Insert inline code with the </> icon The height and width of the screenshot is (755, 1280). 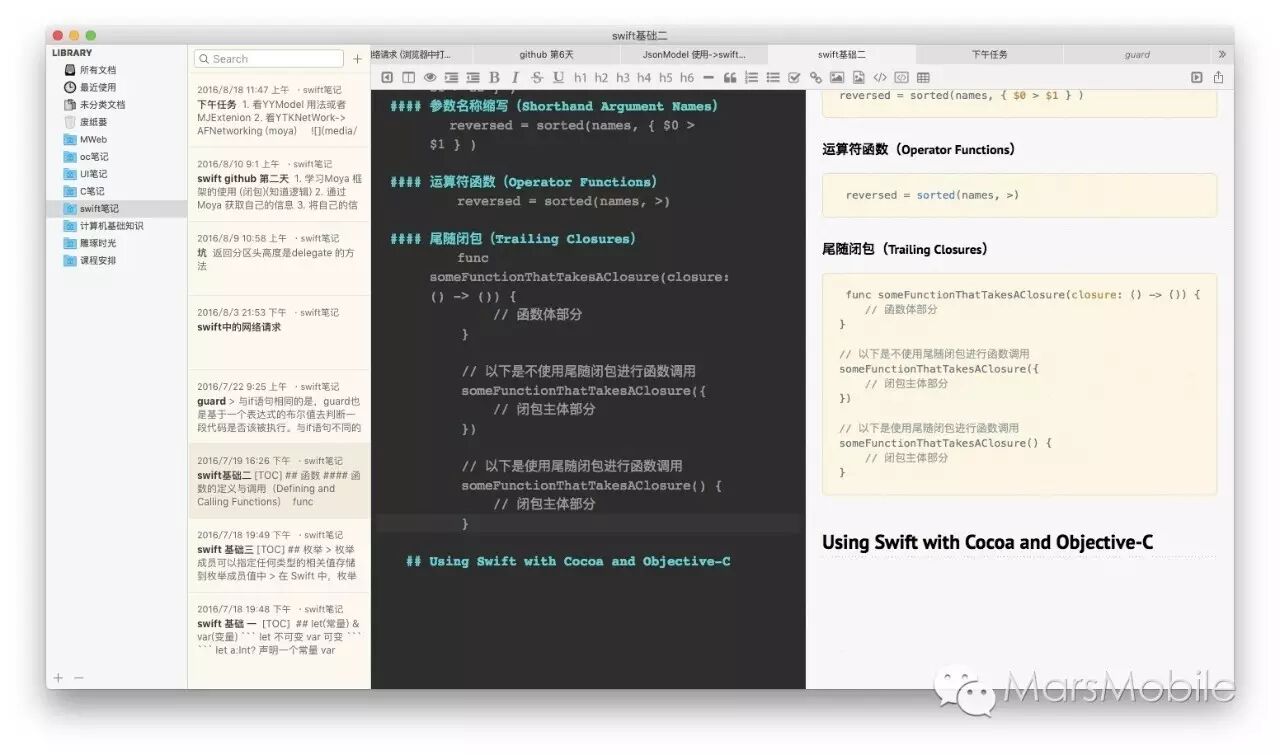click(x=880, y=77)
